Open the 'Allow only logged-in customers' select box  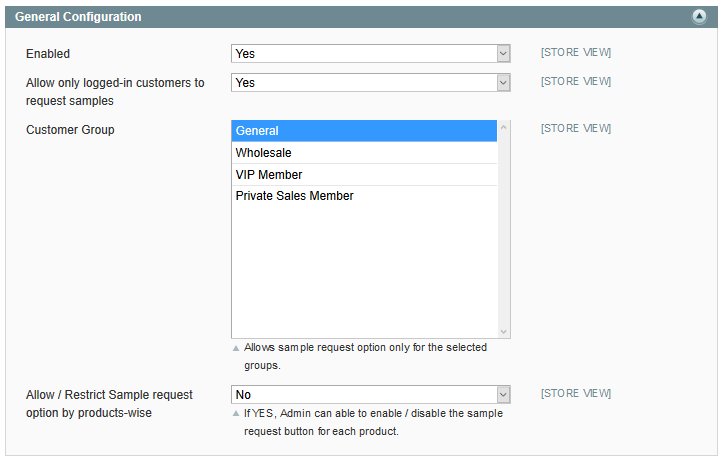371,83
